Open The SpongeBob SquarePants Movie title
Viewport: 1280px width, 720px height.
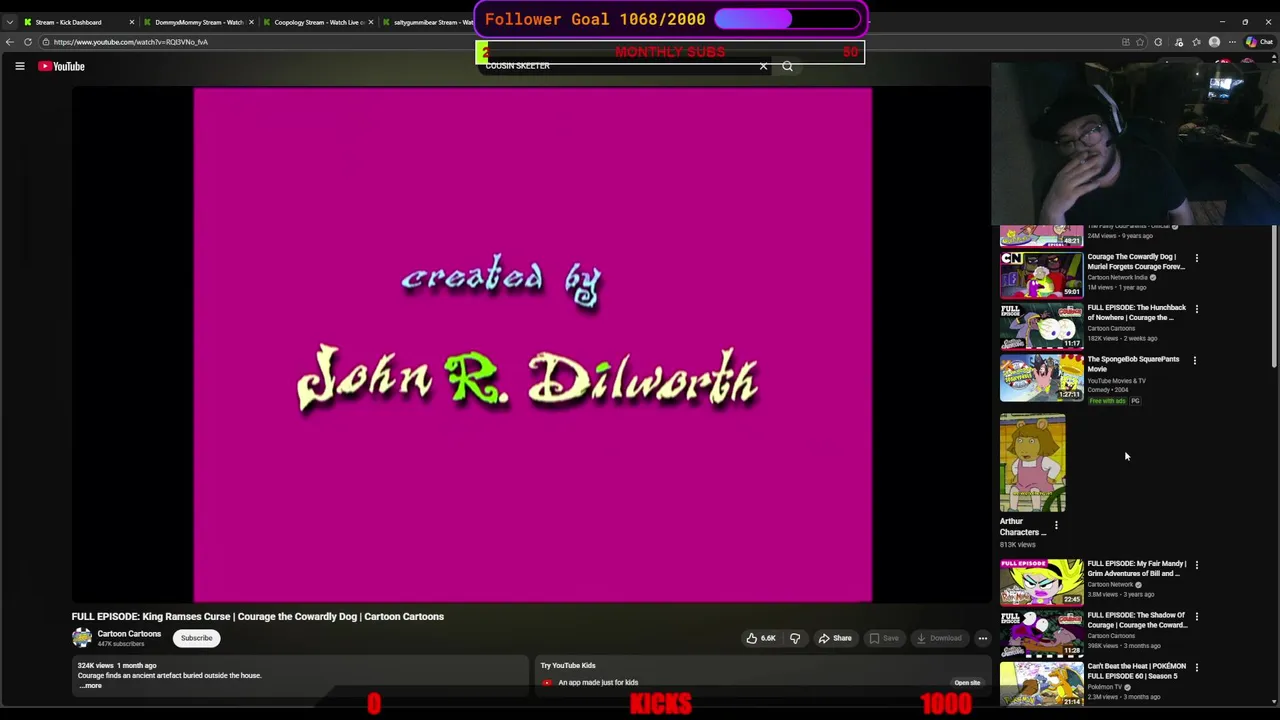point(1133,364)
